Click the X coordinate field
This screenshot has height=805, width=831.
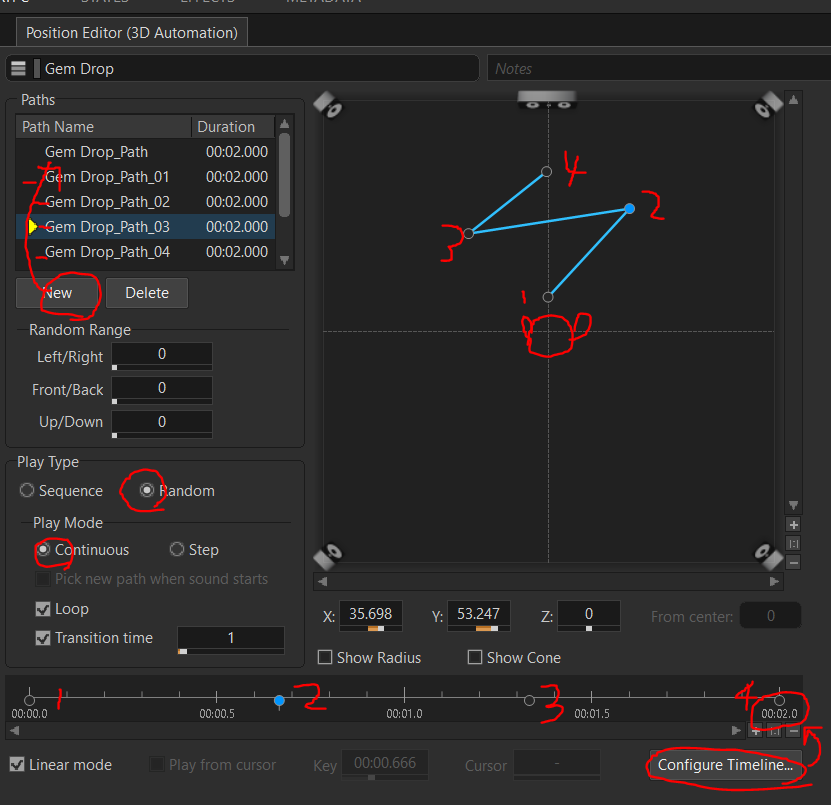[x=370, y=614]
